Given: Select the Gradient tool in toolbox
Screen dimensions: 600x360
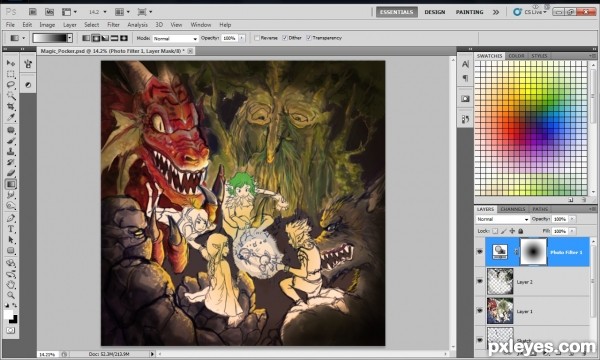Looking at the screenshot, I should tap(11, 184).
